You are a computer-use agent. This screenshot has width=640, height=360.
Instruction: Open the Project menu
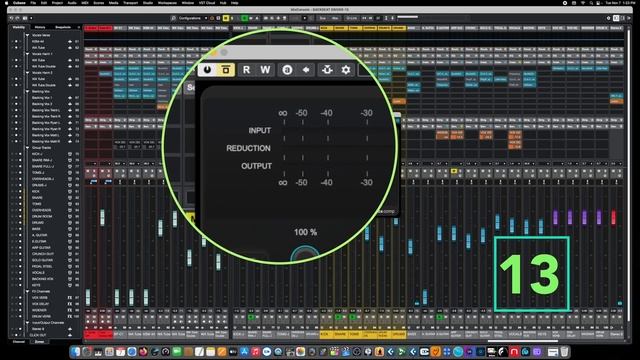pos(57,3)
